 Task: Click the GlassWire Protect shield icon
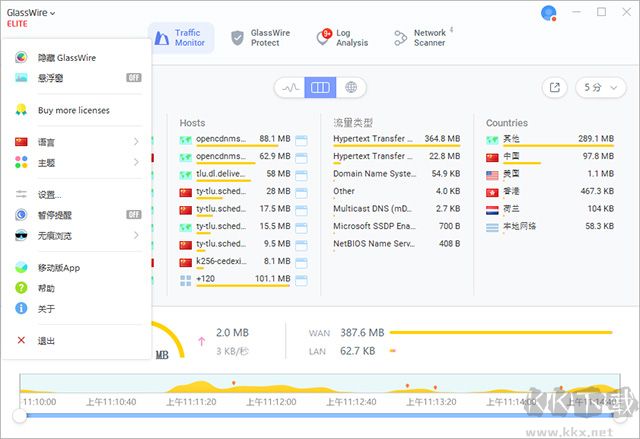pyautogui.click(x=237, y=38)
